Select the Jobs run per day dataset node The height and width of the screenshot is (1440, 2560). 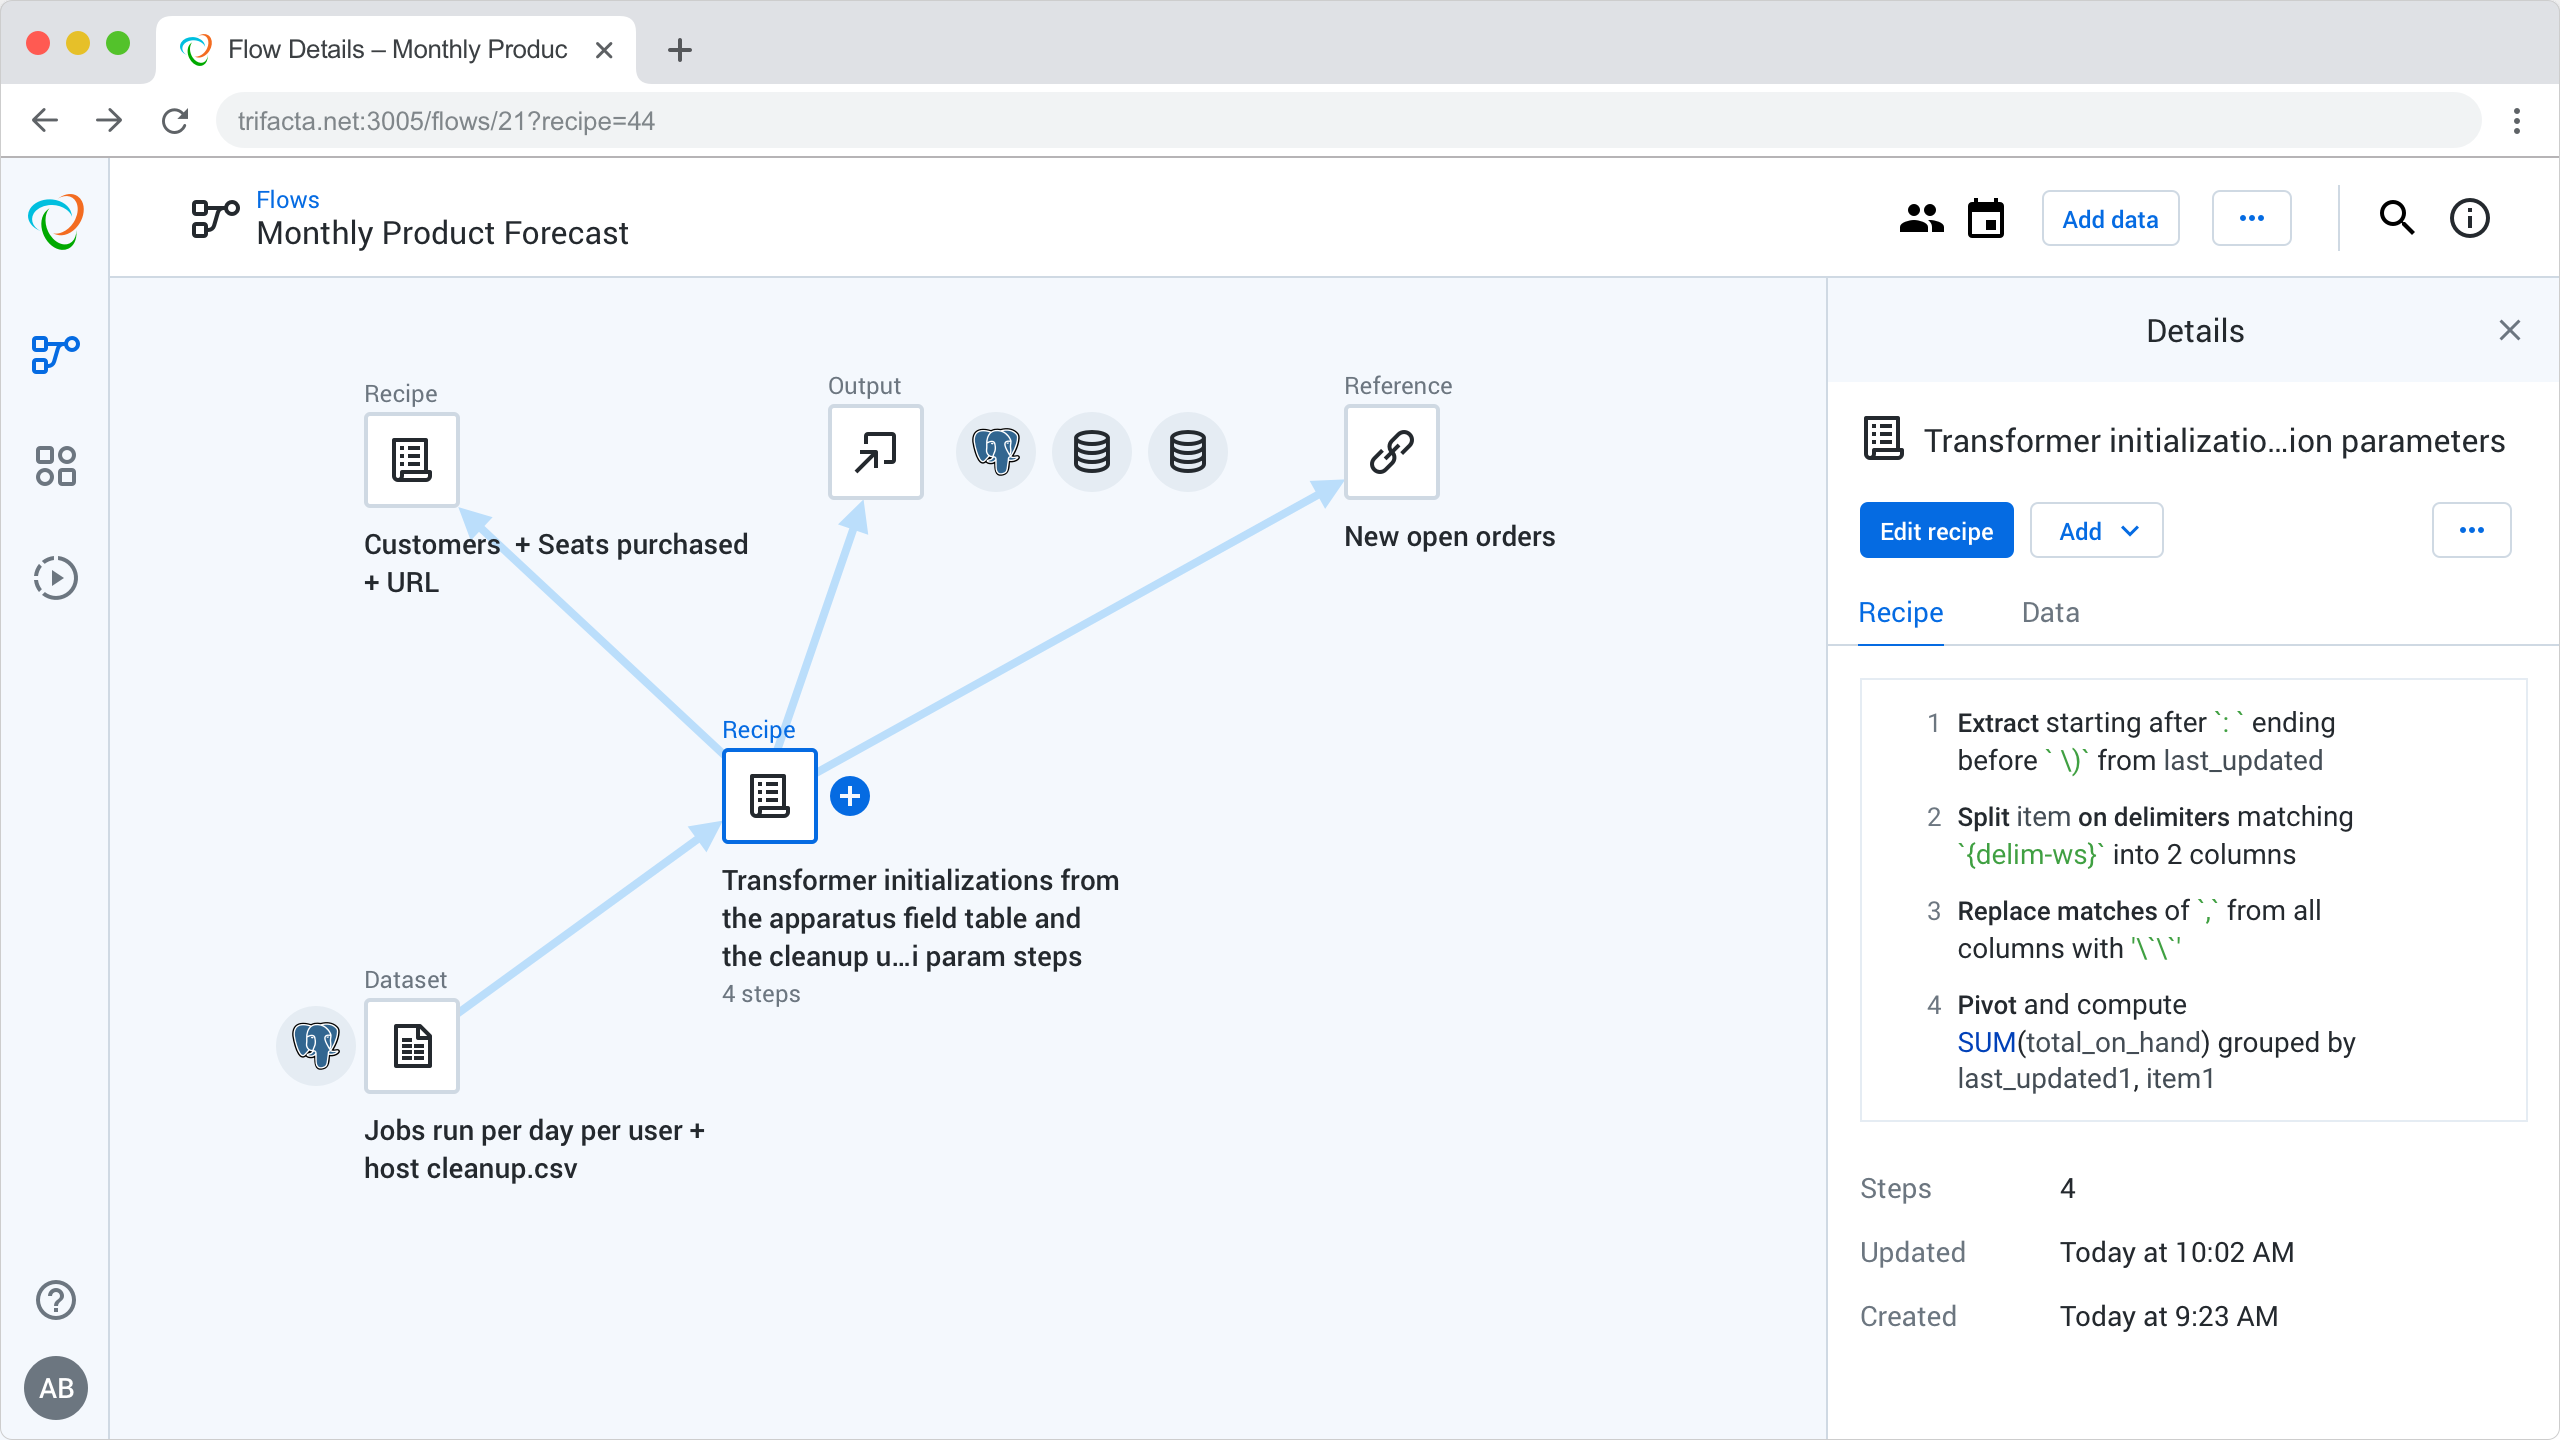coord(412,1046)
